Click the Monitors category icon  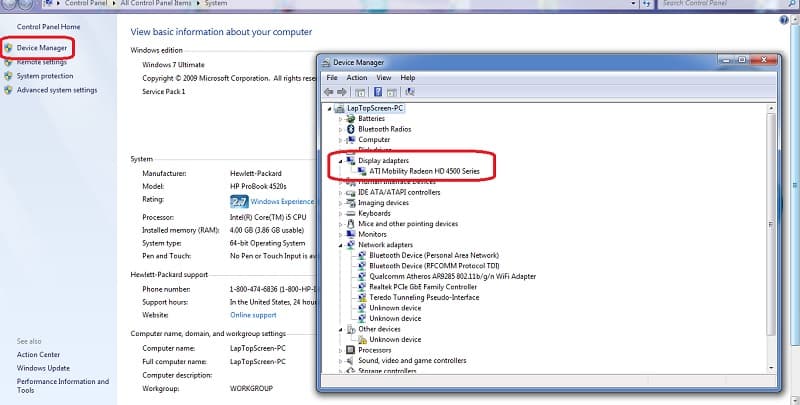pos(351,234)
